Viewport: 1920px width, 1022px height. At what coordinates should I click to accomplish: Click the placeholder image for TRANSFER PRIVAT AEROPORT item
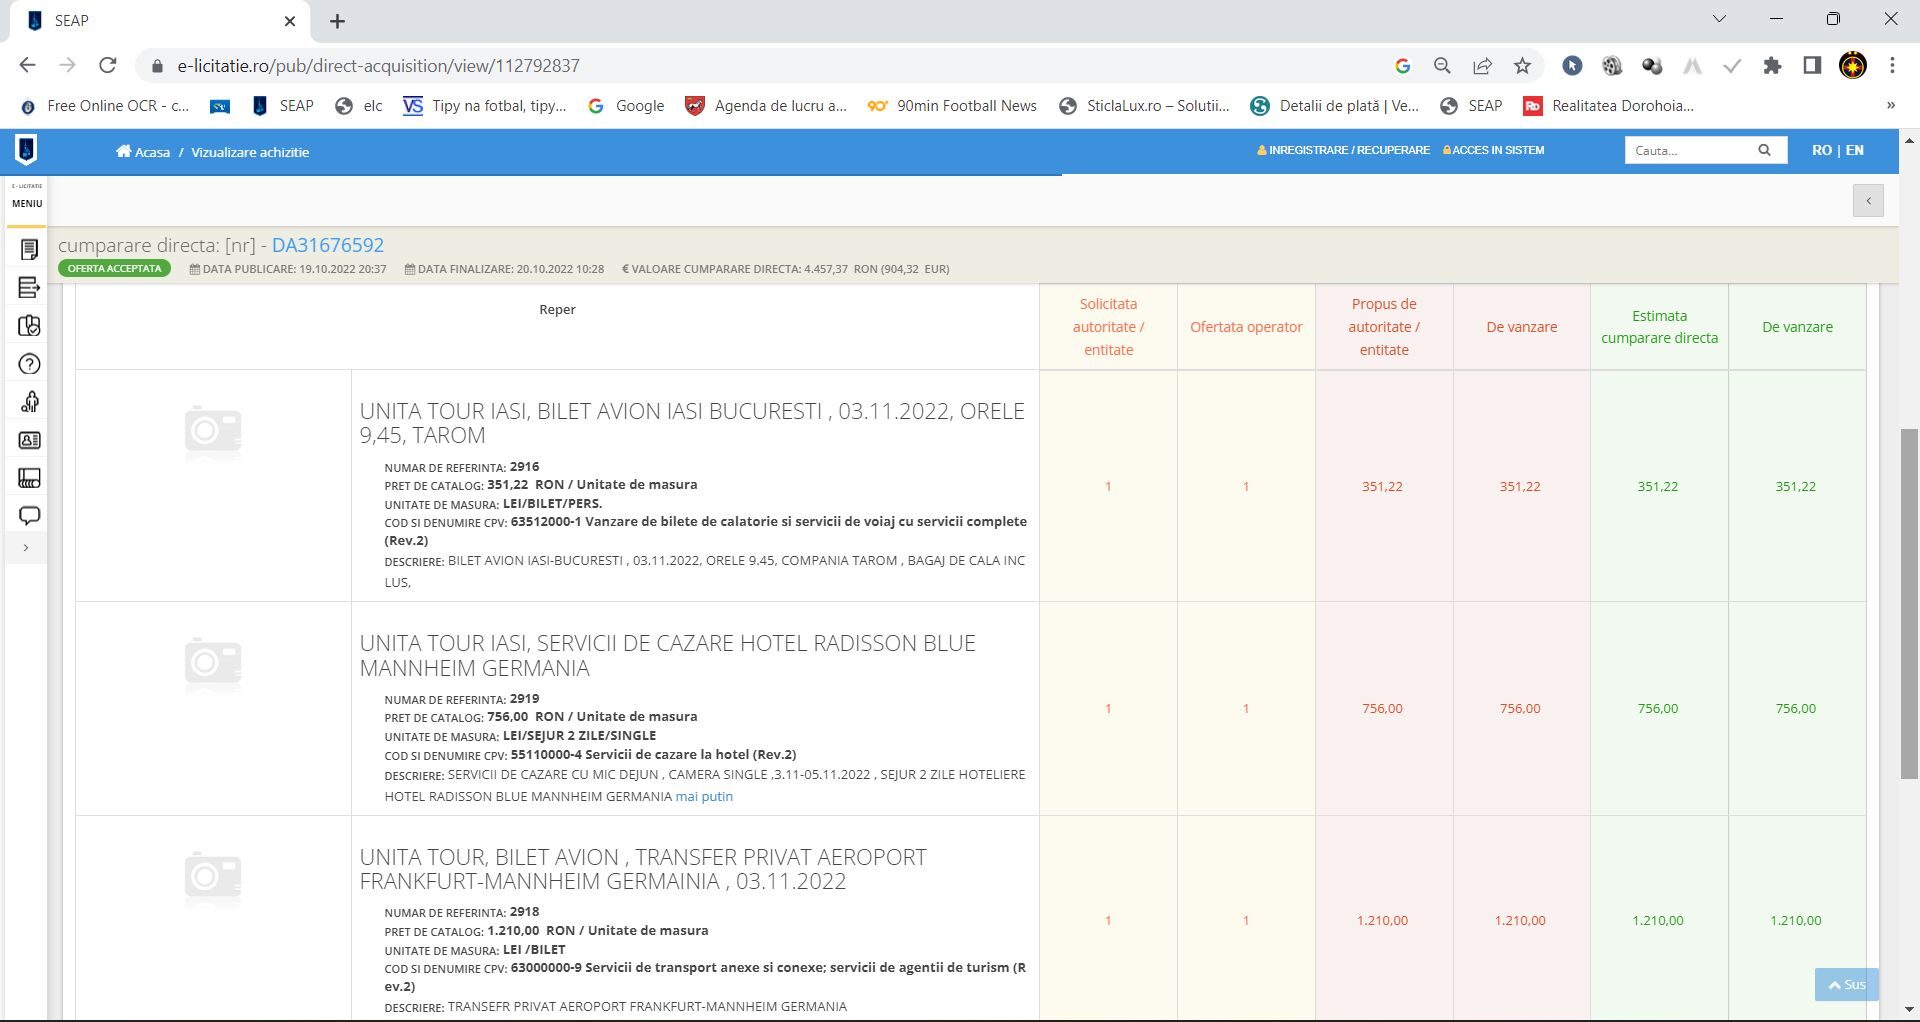(213, 877)
